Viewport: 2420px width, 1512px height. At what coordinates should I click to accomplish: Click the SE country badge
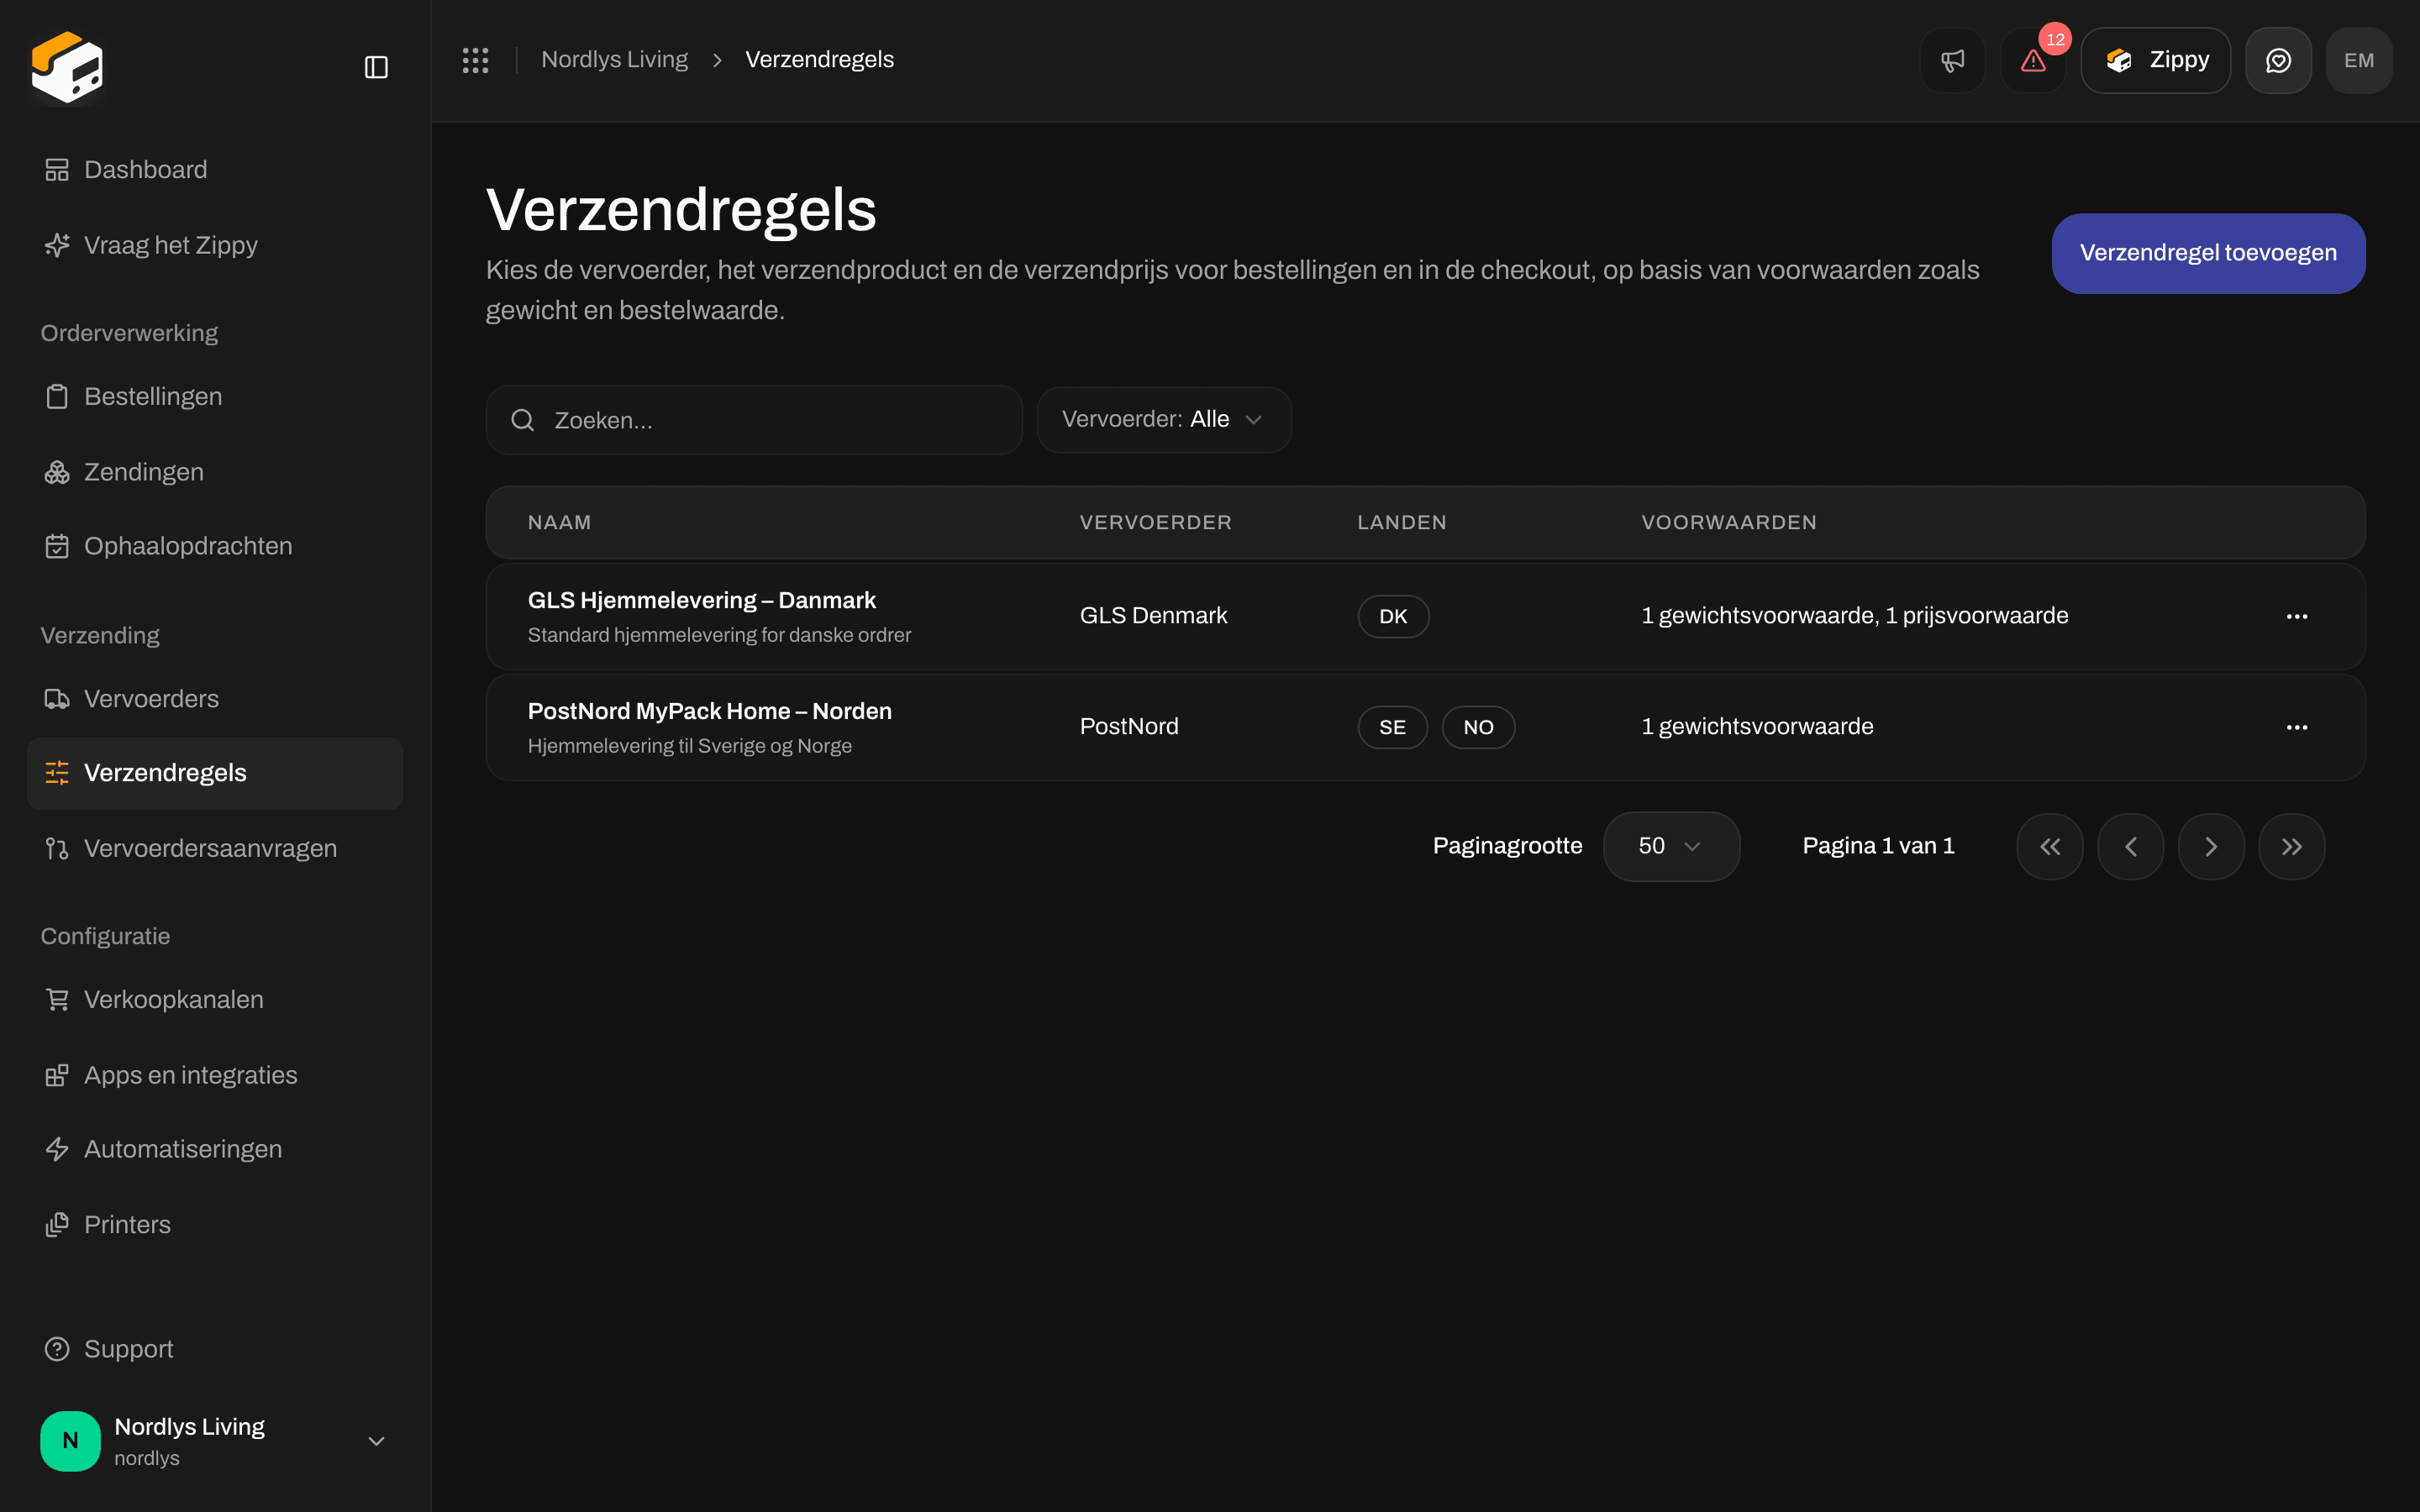pos(1392,727)
